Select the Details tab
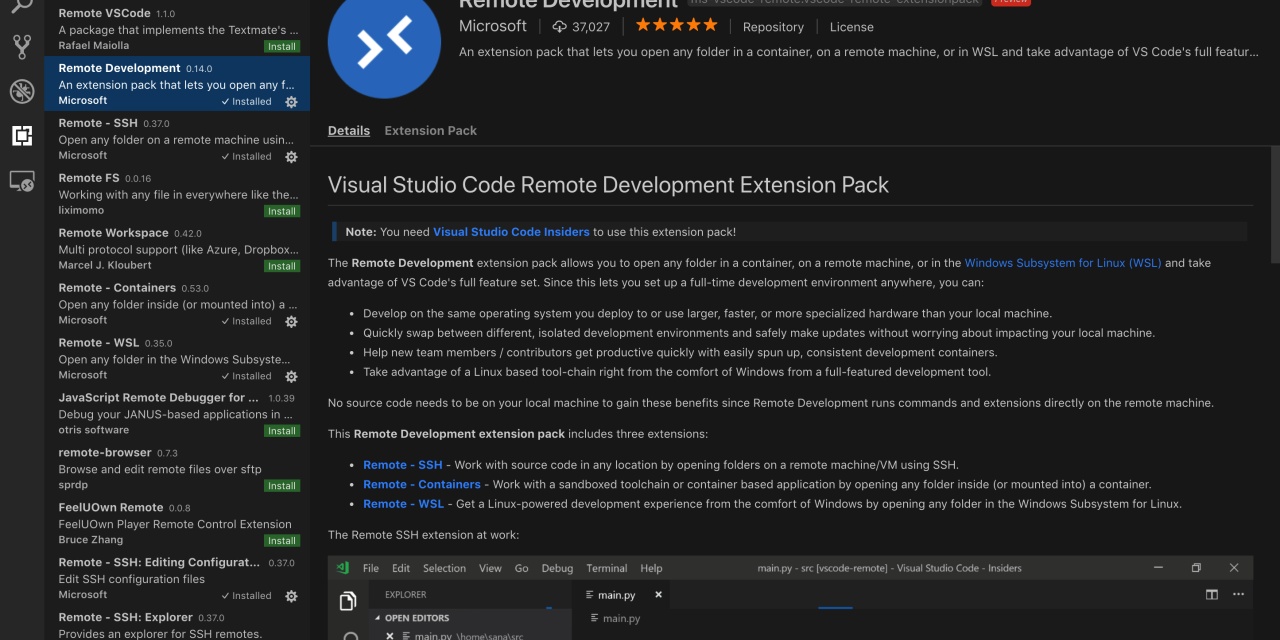1280x640 pixels. click(x=348, y=130)
